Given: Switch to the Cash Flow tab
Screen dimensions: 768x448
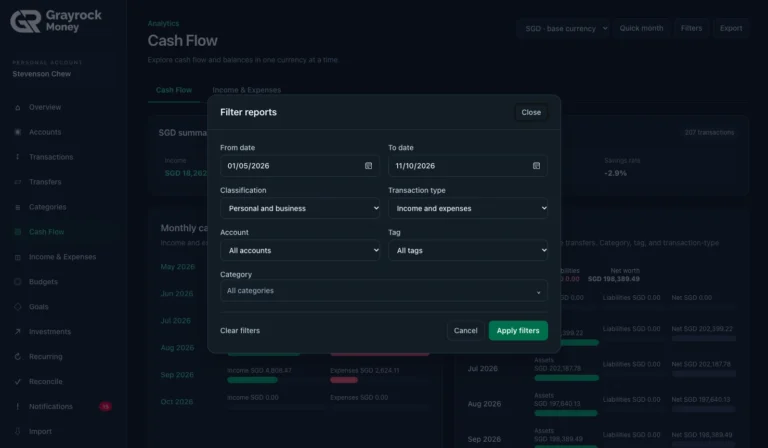Looking at the screenshot, I should (x=174, y=90).
